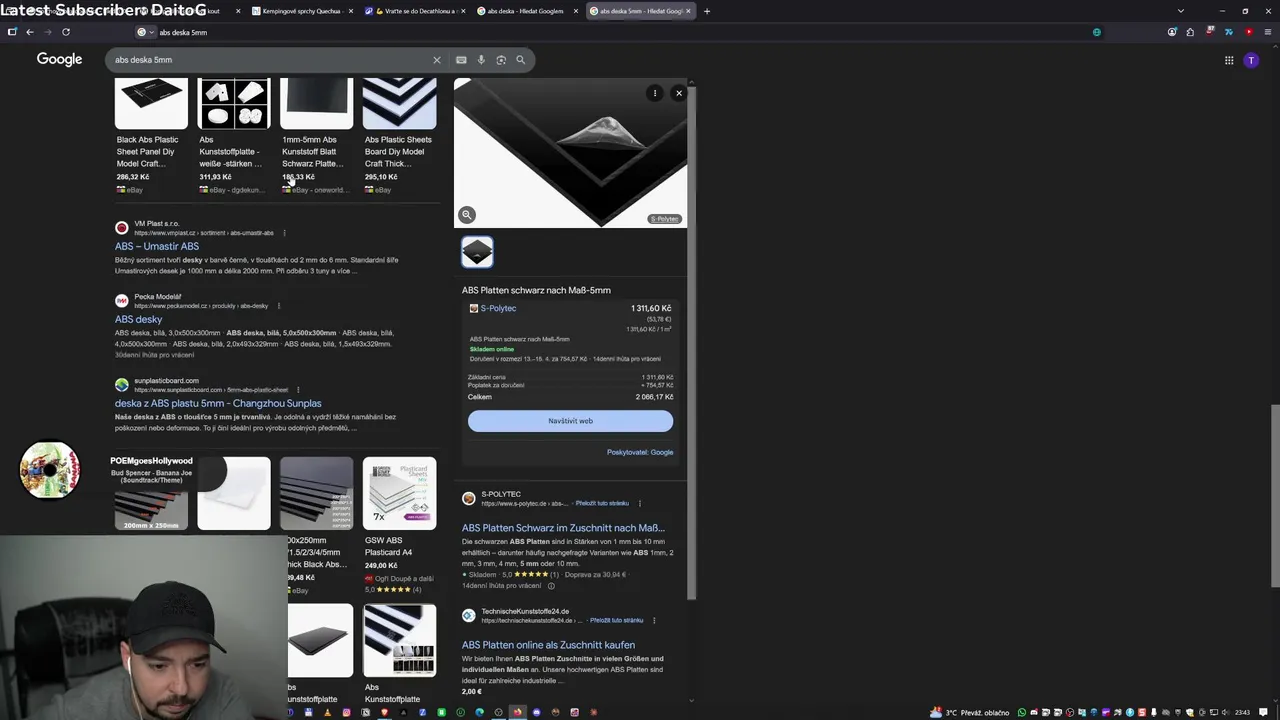Open options for the VM Plast result
The image size is (1280, 720).
pyautogui.click(x=284, y=233)
